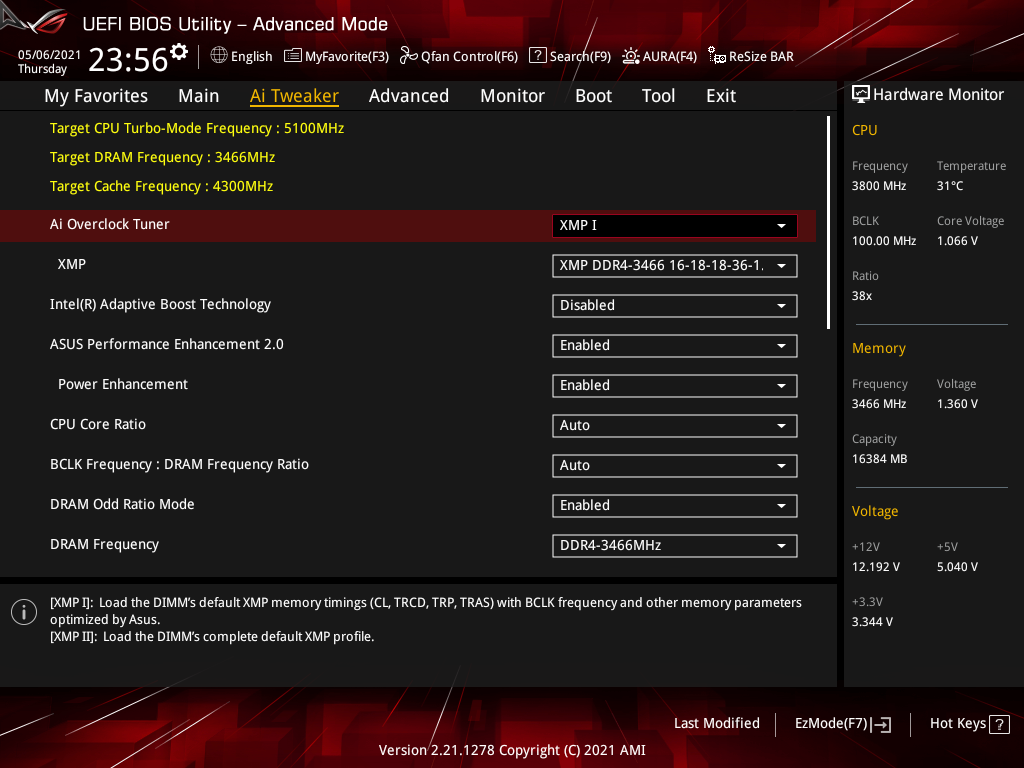Open the XMP profile dropdown
Image resolution: width=1024 pixels, height=768 pixels.
tap(675, 266)
